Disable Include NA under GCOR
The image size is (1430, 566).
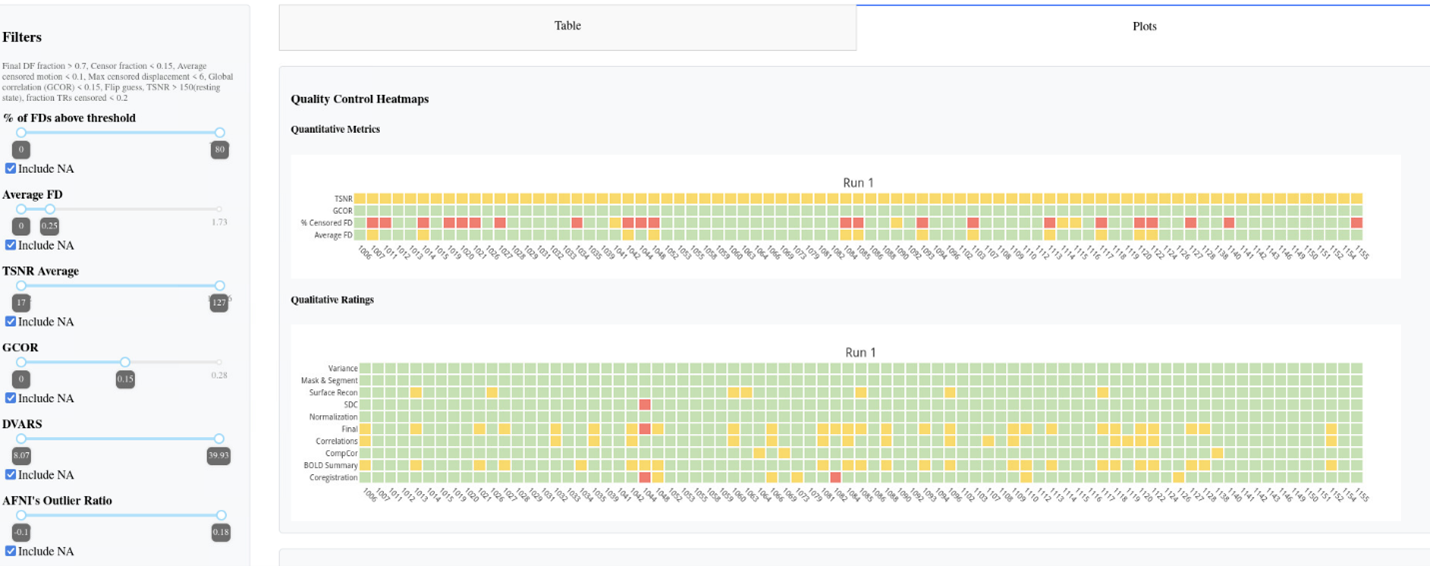point(11,398)
